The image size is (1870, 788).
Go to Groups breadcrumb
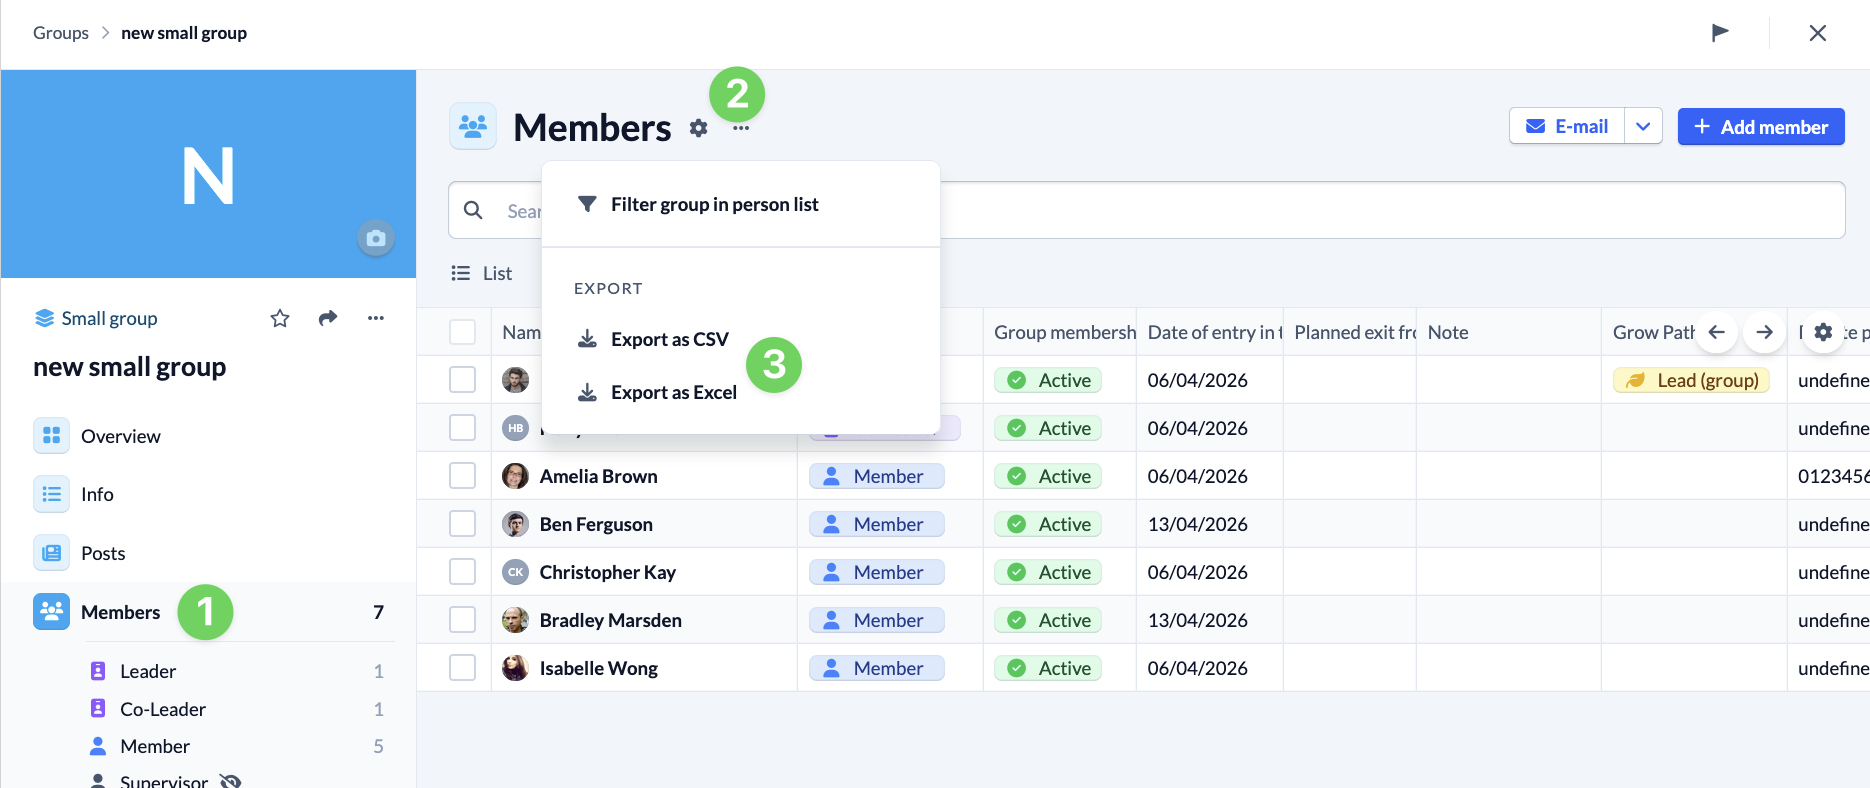pyautogui.click(x=61, y=33)
